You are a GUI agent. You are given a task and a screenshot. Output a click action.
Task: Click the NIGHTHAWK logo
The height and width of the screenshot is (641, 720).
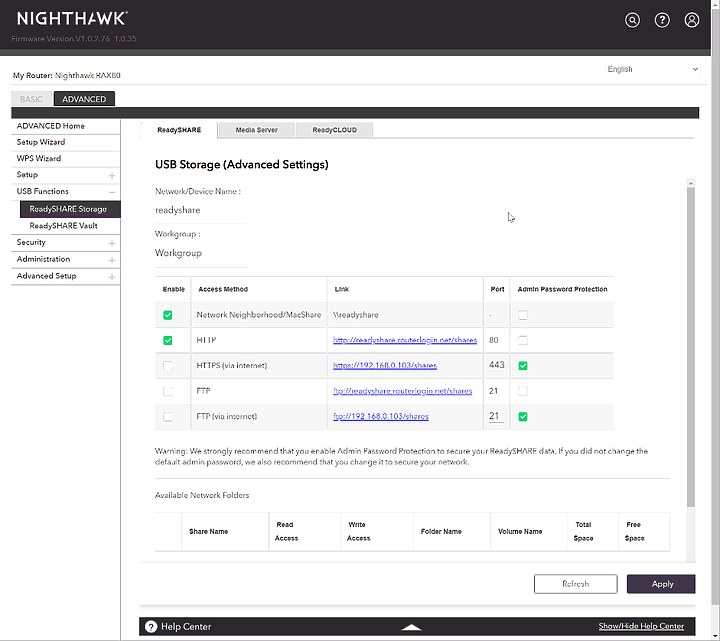click(x=72, y=18)
